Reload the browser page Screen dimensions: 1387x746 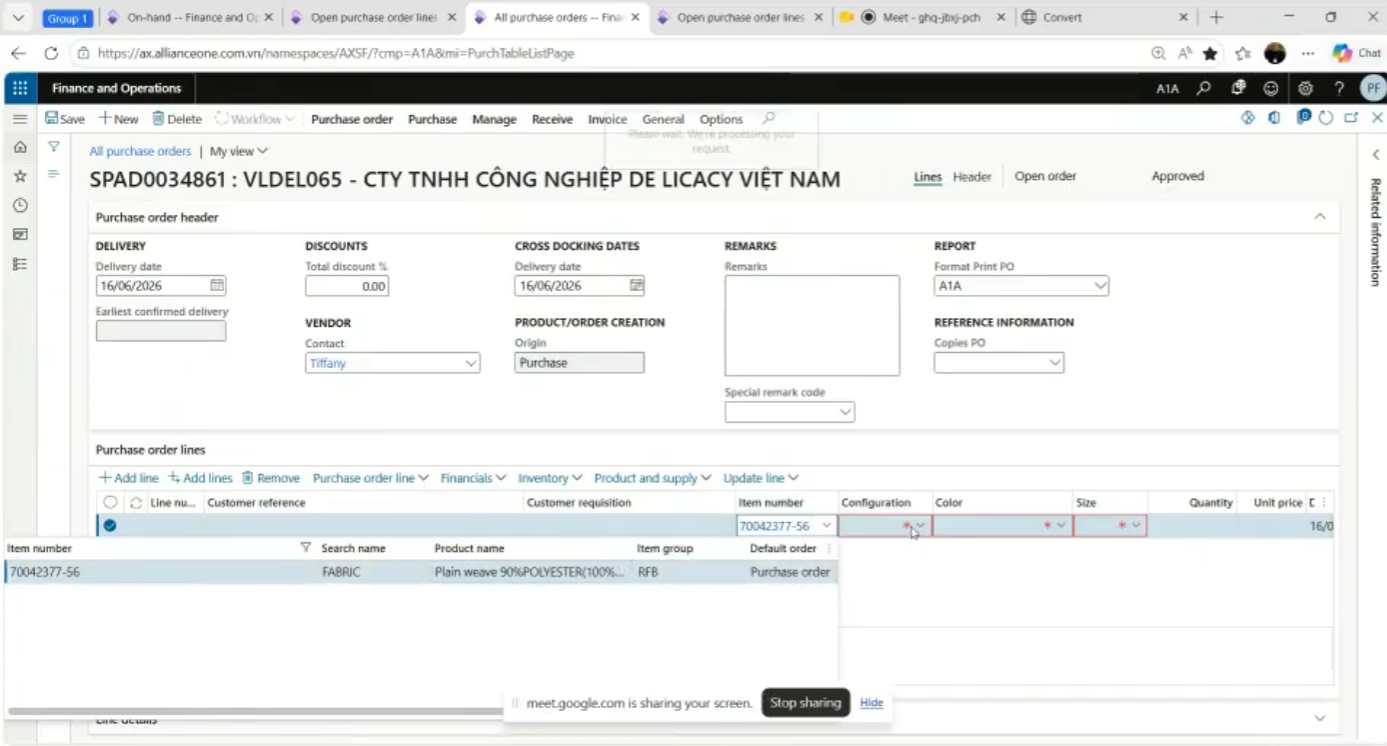pyautogui.click(x=51, y=53)
